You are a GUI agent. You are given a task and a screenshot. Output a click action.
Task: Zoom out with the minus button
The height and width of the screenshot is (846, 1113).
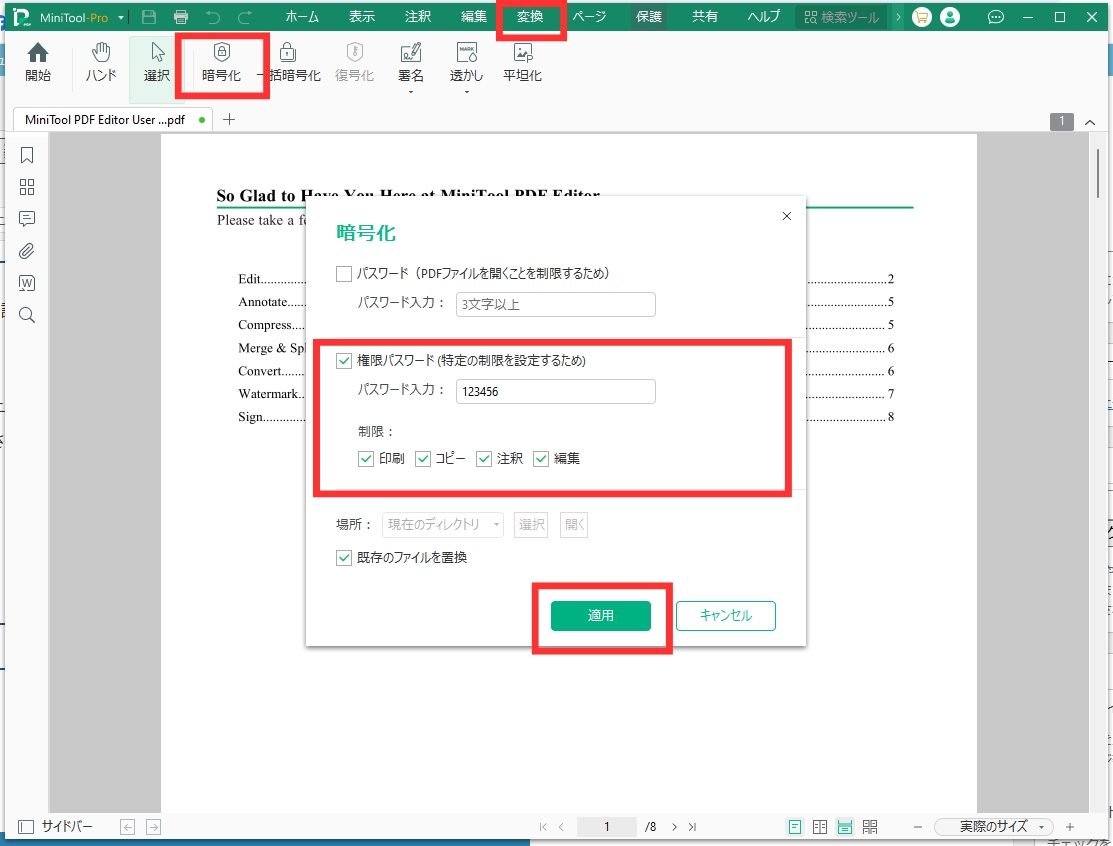918,827
